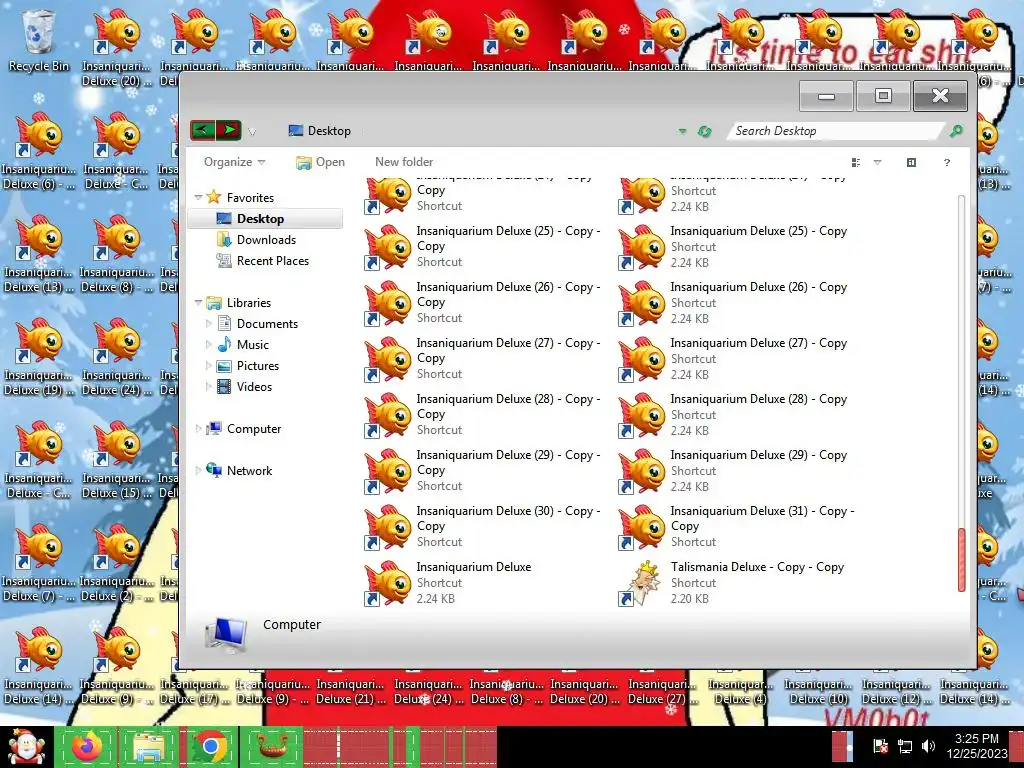The width and height of the screenshot is (1024, 768).
Task: Collapse the Libraries group
Action: (199, 302)
